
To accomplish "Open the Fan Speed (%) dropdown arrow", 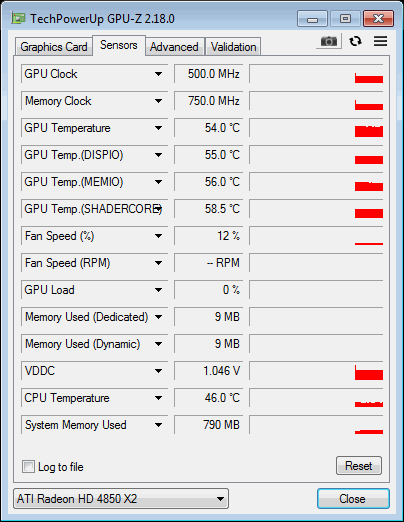I will [158, 236].
